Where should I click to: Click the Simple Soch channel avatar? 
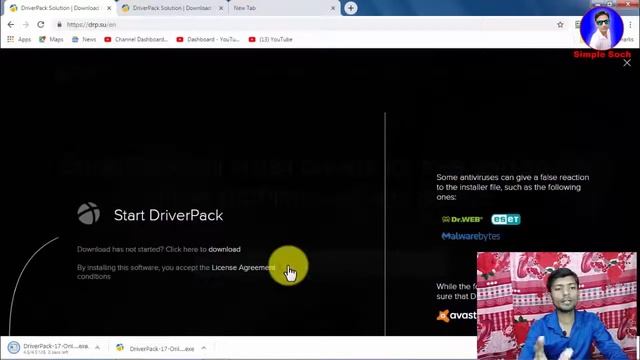pos(602,29)
